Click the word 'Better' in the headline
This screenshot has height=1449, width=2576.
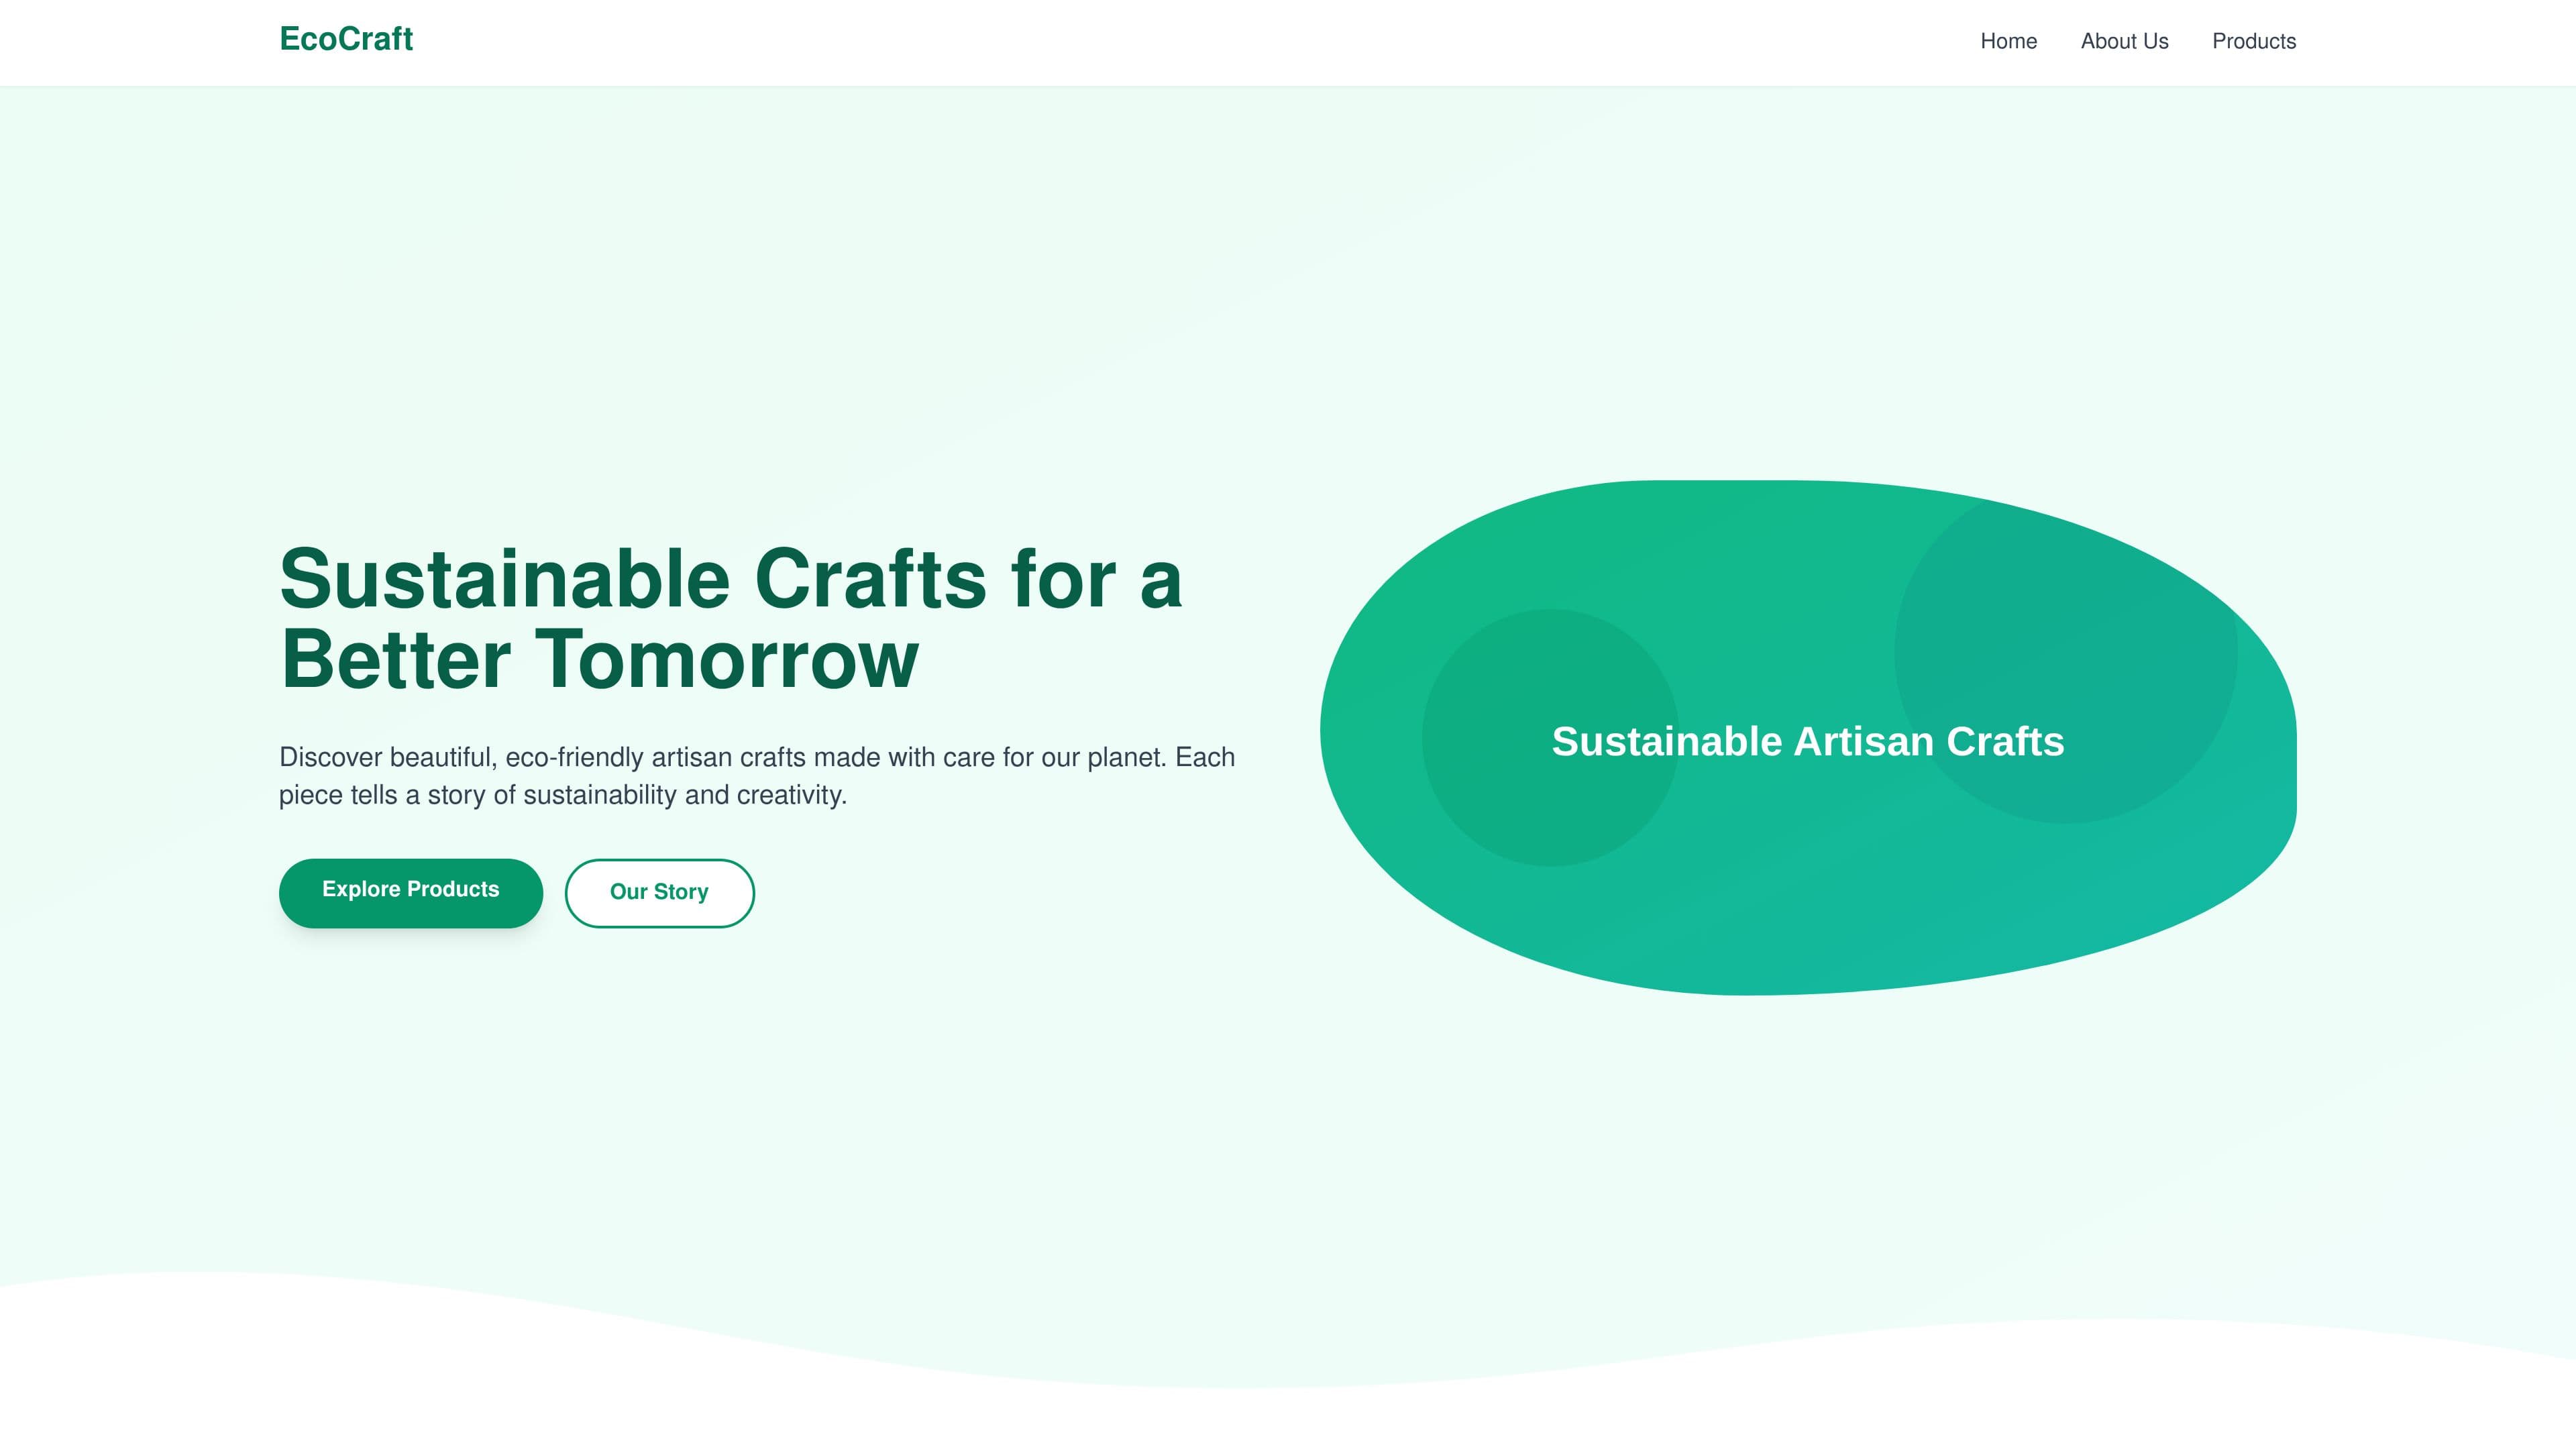(x=396, y=660)
